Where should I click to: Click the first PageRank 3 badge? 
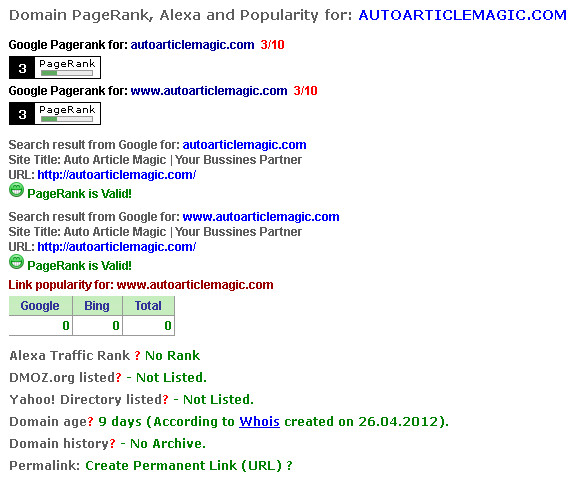55,68
